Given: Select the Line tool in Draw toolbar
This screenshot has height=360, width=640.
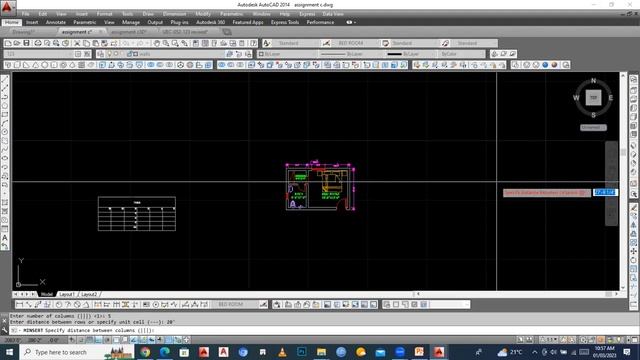Looking at the screenshot, I should (5, 79).
